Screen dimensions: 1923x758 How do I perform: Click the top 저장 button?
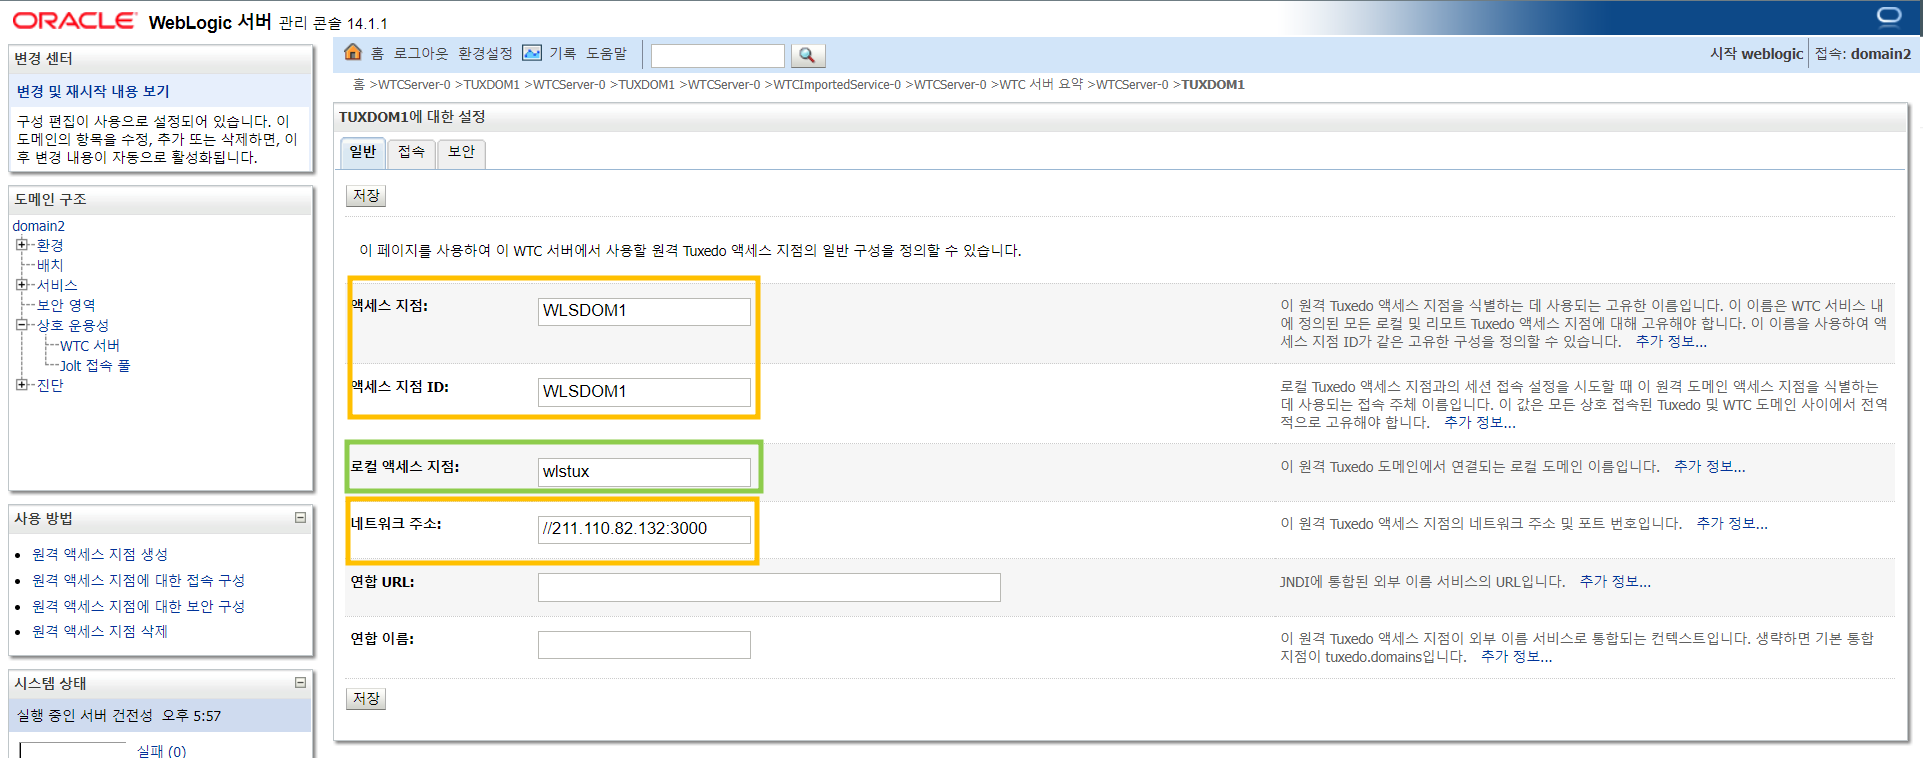tap(366, 196)
